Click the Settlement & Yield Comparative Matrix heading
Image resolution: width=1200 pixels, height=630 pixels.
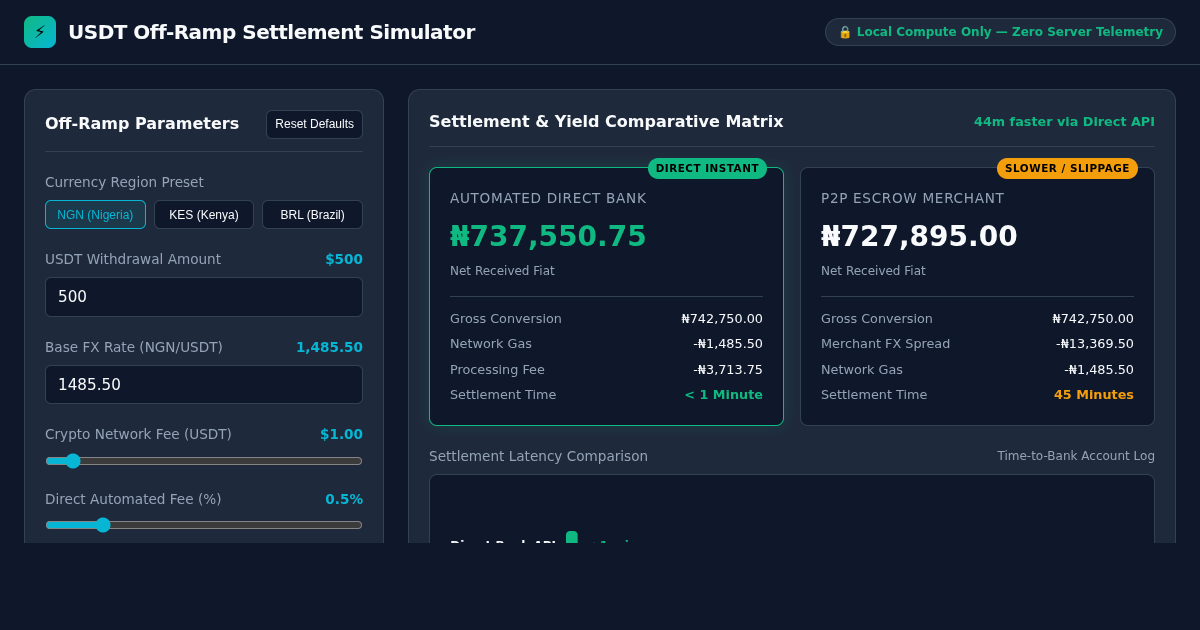point(606,122)
